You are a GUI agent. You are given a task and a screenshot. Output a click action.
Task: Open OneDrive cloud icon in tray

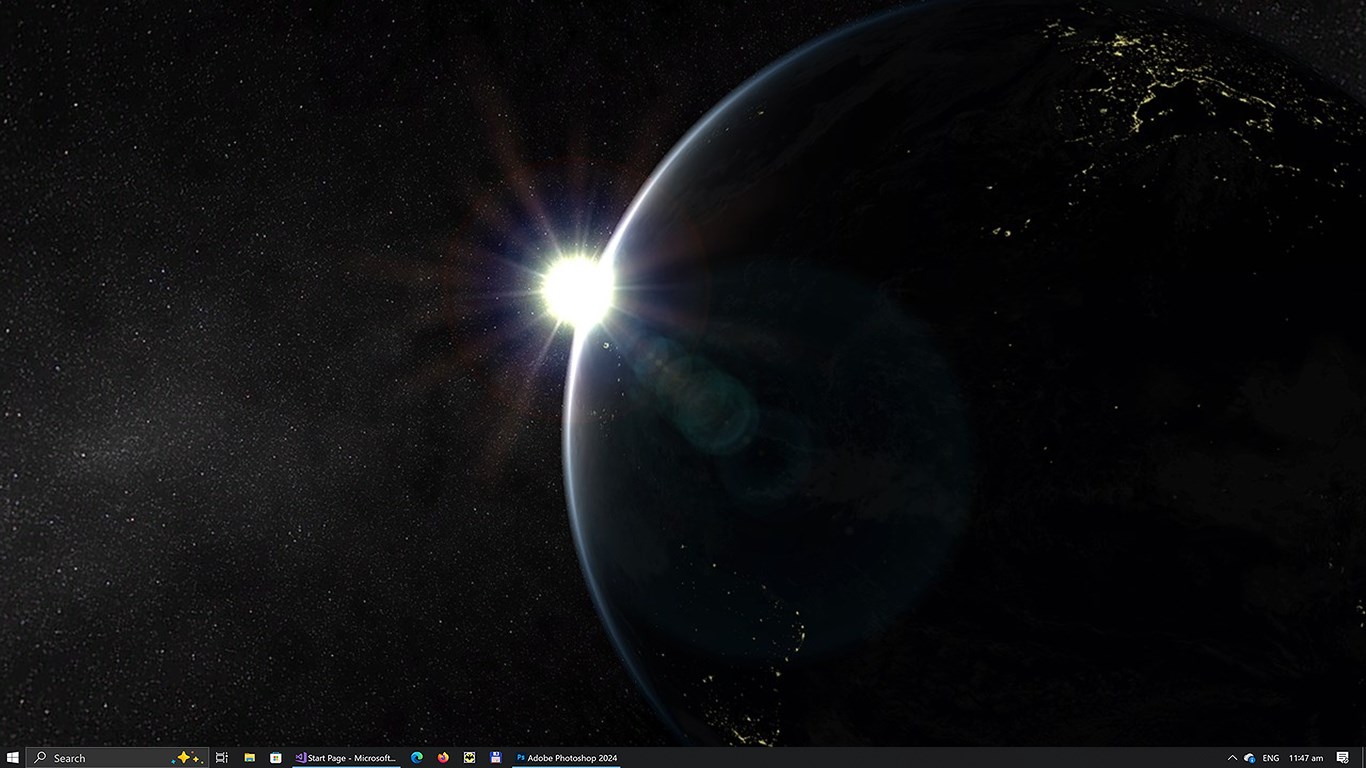tap(1250, 758)
